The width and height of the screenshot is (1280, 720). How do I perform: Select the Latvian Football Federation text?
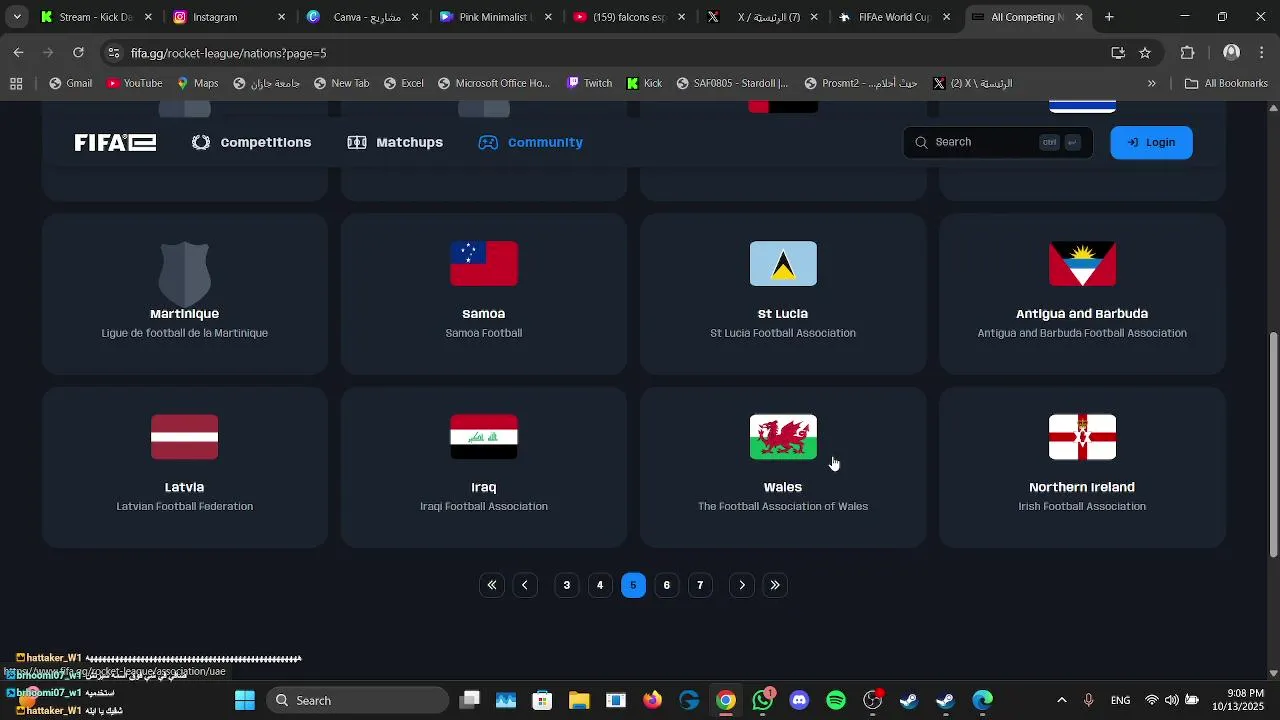(185, 506)
